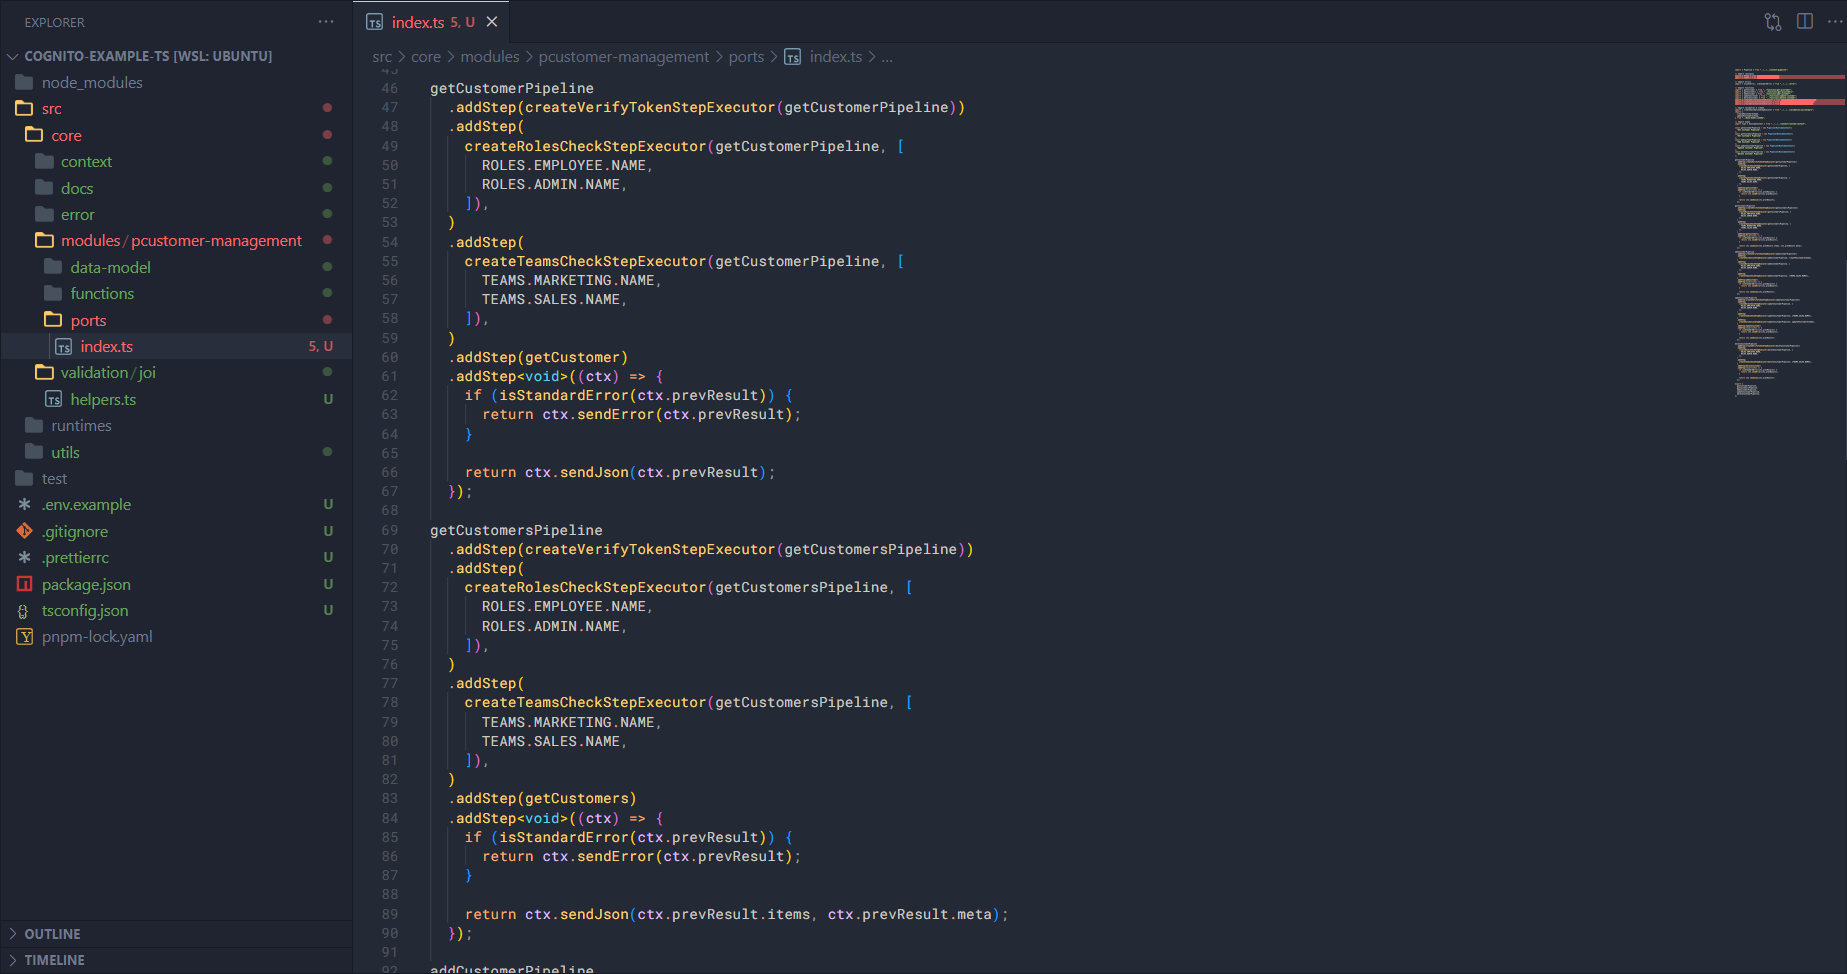The height and width of the screenshot is (974, 1847).
Task: Click the pnpm-lock.yaml file icon
Action: tap(25, 637)
